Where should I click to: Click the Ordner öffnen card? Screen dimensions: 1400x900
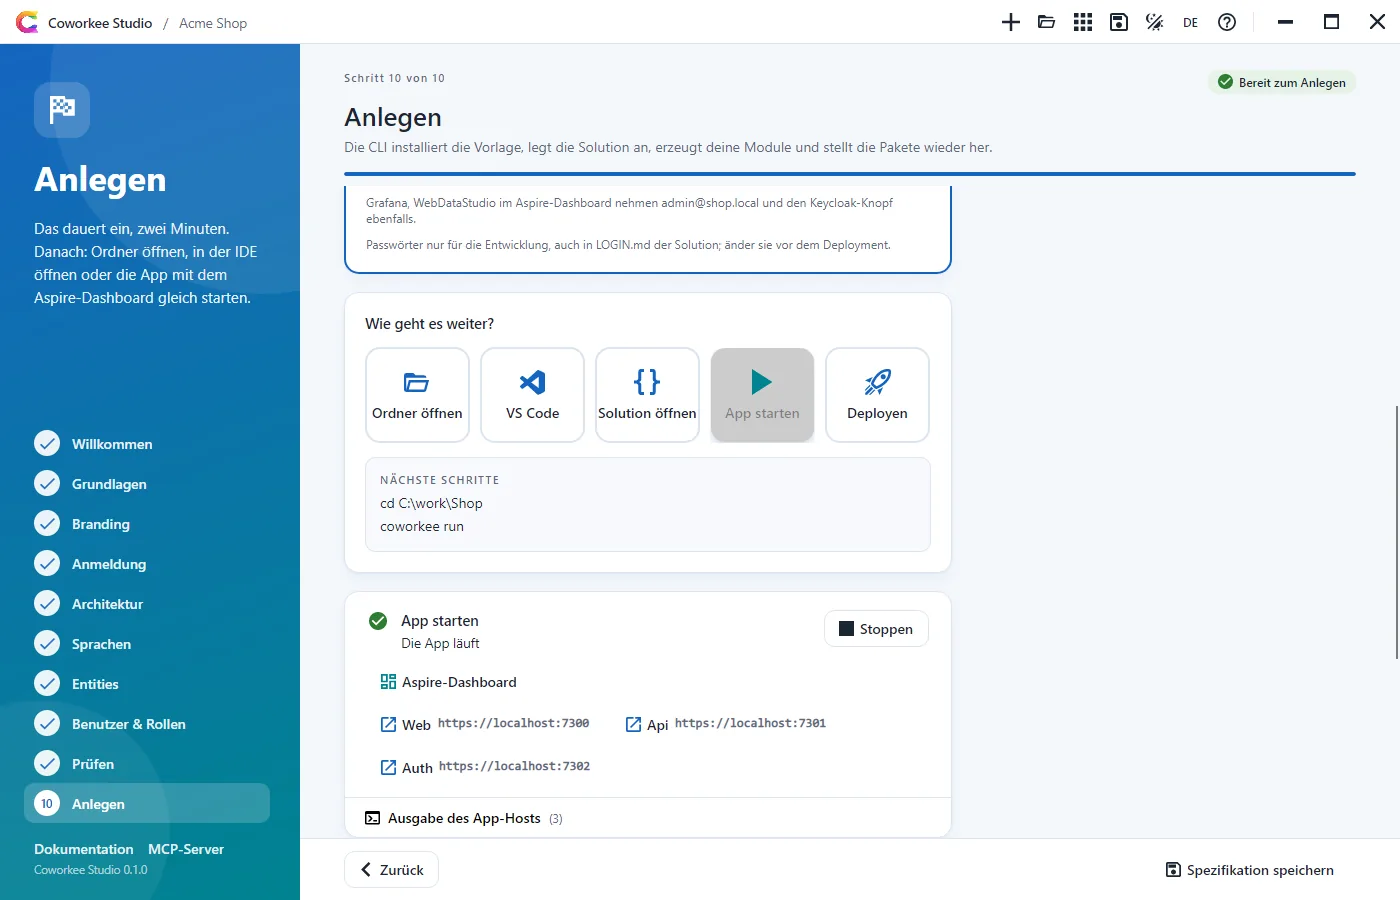click(417, 395)
